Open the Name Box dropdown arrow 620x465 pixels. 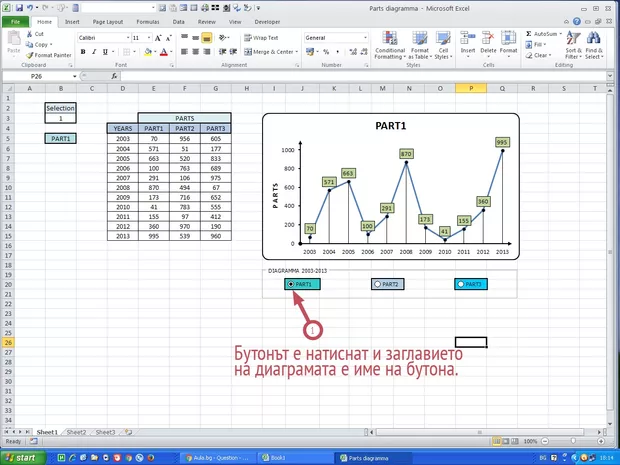[73, 76]
